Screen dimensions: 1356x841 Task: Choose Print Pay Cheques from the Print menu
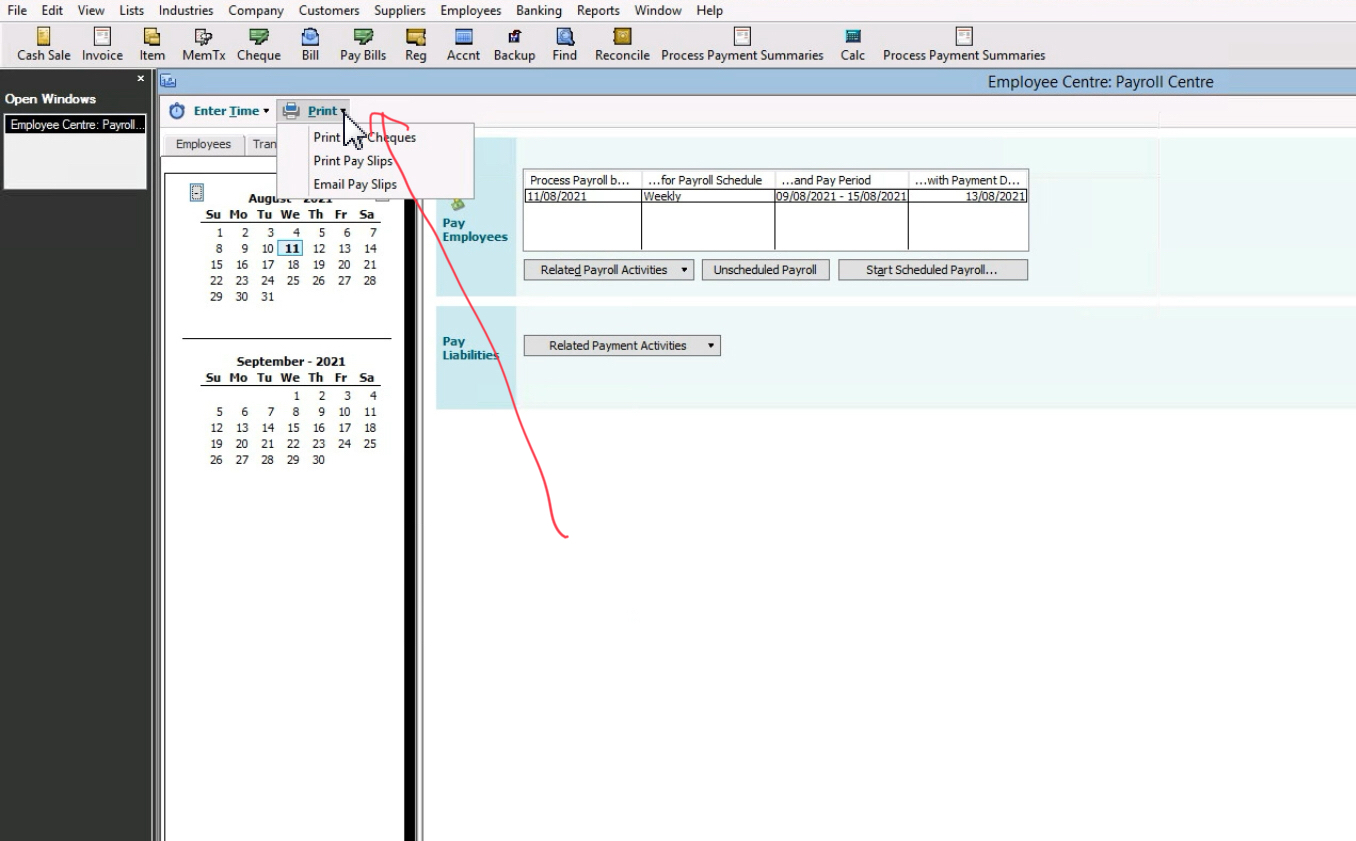click(364, 137)
